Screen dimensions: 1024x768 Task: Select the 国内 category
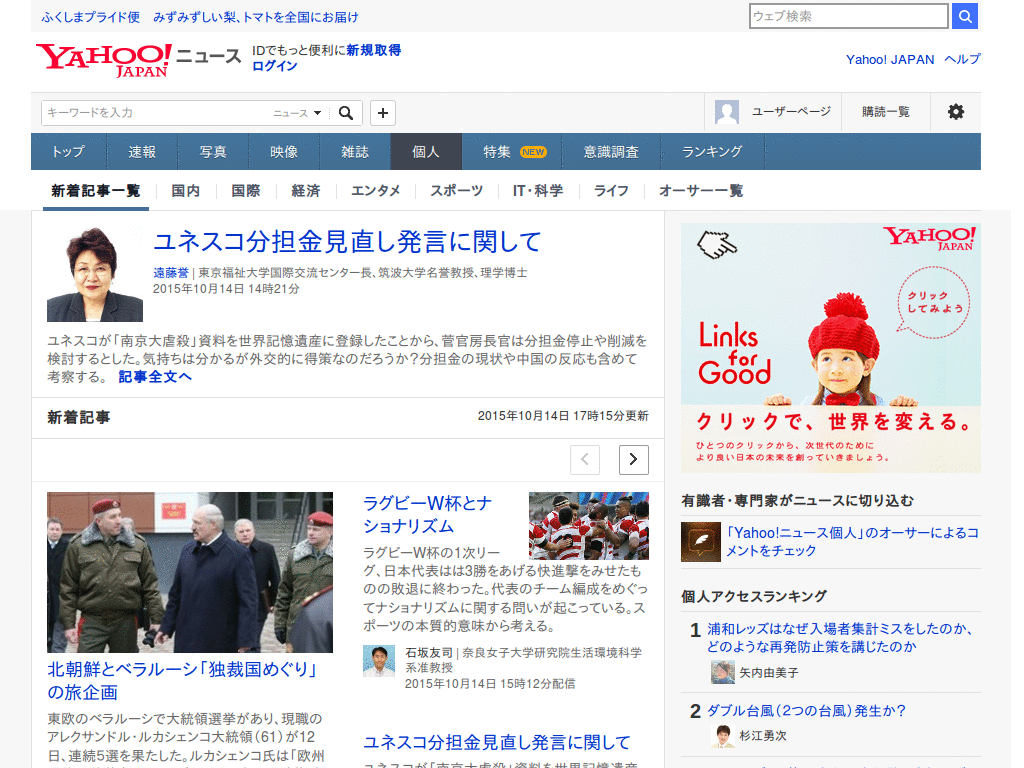(185, 191)
